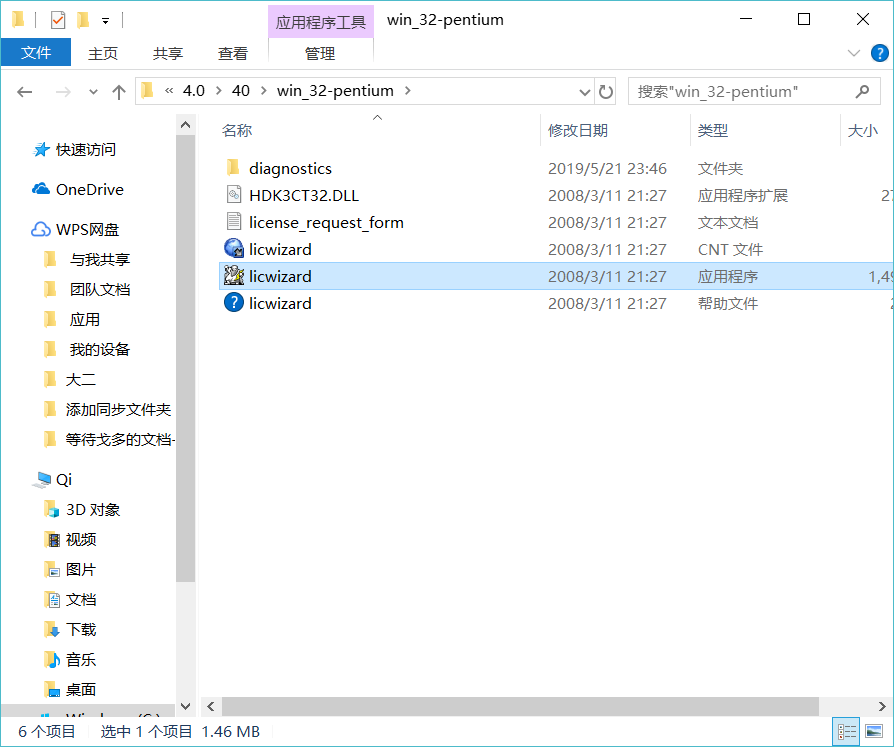Open the 管理 tab
The width and height of the screenshot is (894, 747).
[320, 54]
